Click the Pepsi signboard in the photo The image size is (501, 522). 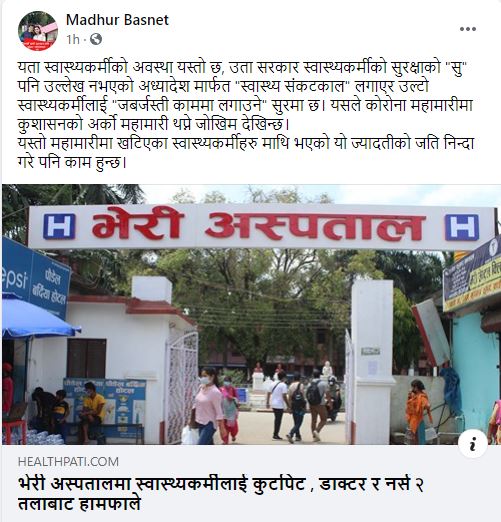[x=34, y=278]
